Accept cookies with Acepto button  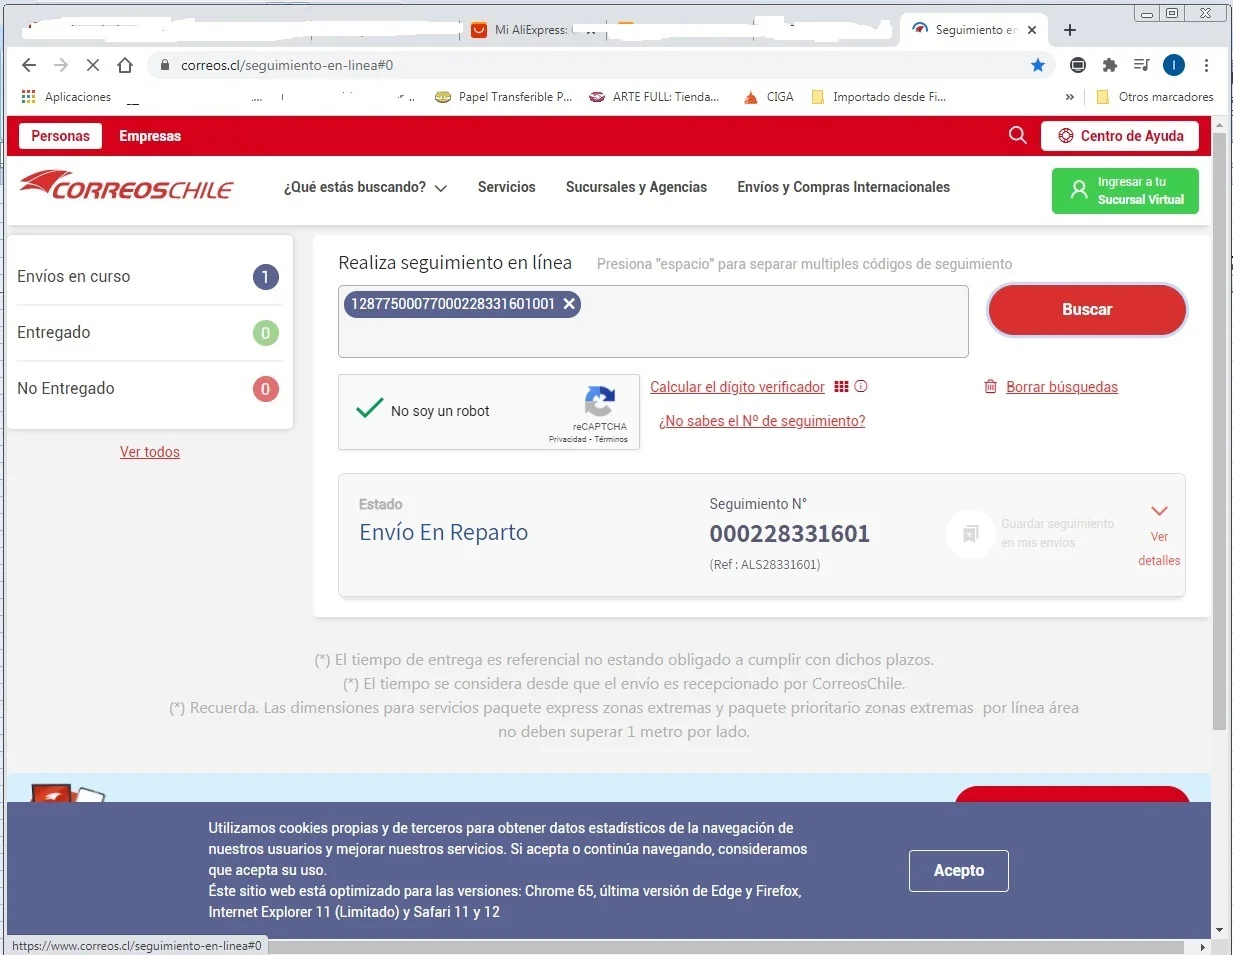point(958,871)
